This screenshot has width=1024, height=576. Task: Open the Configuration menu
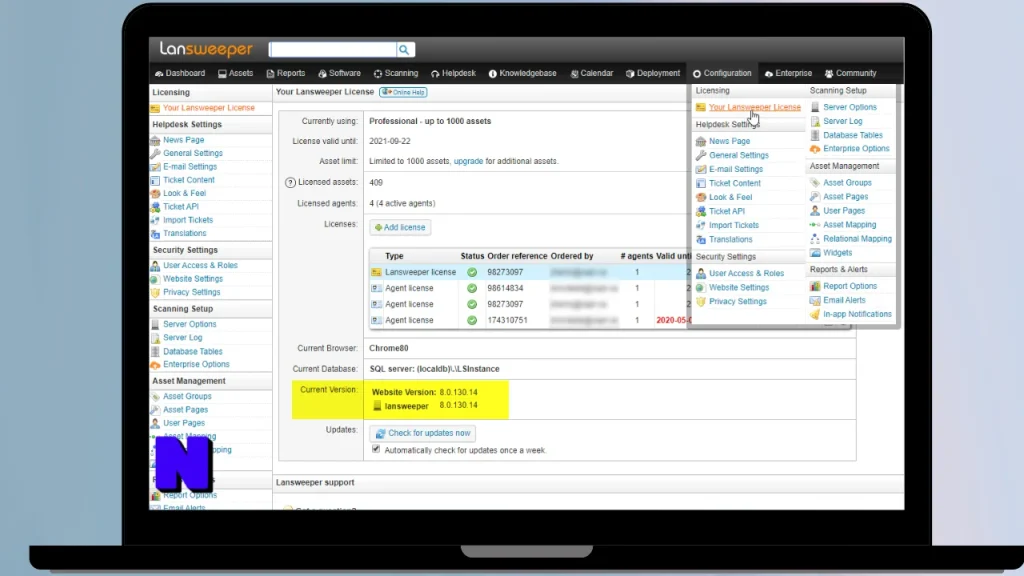[722, 73]
